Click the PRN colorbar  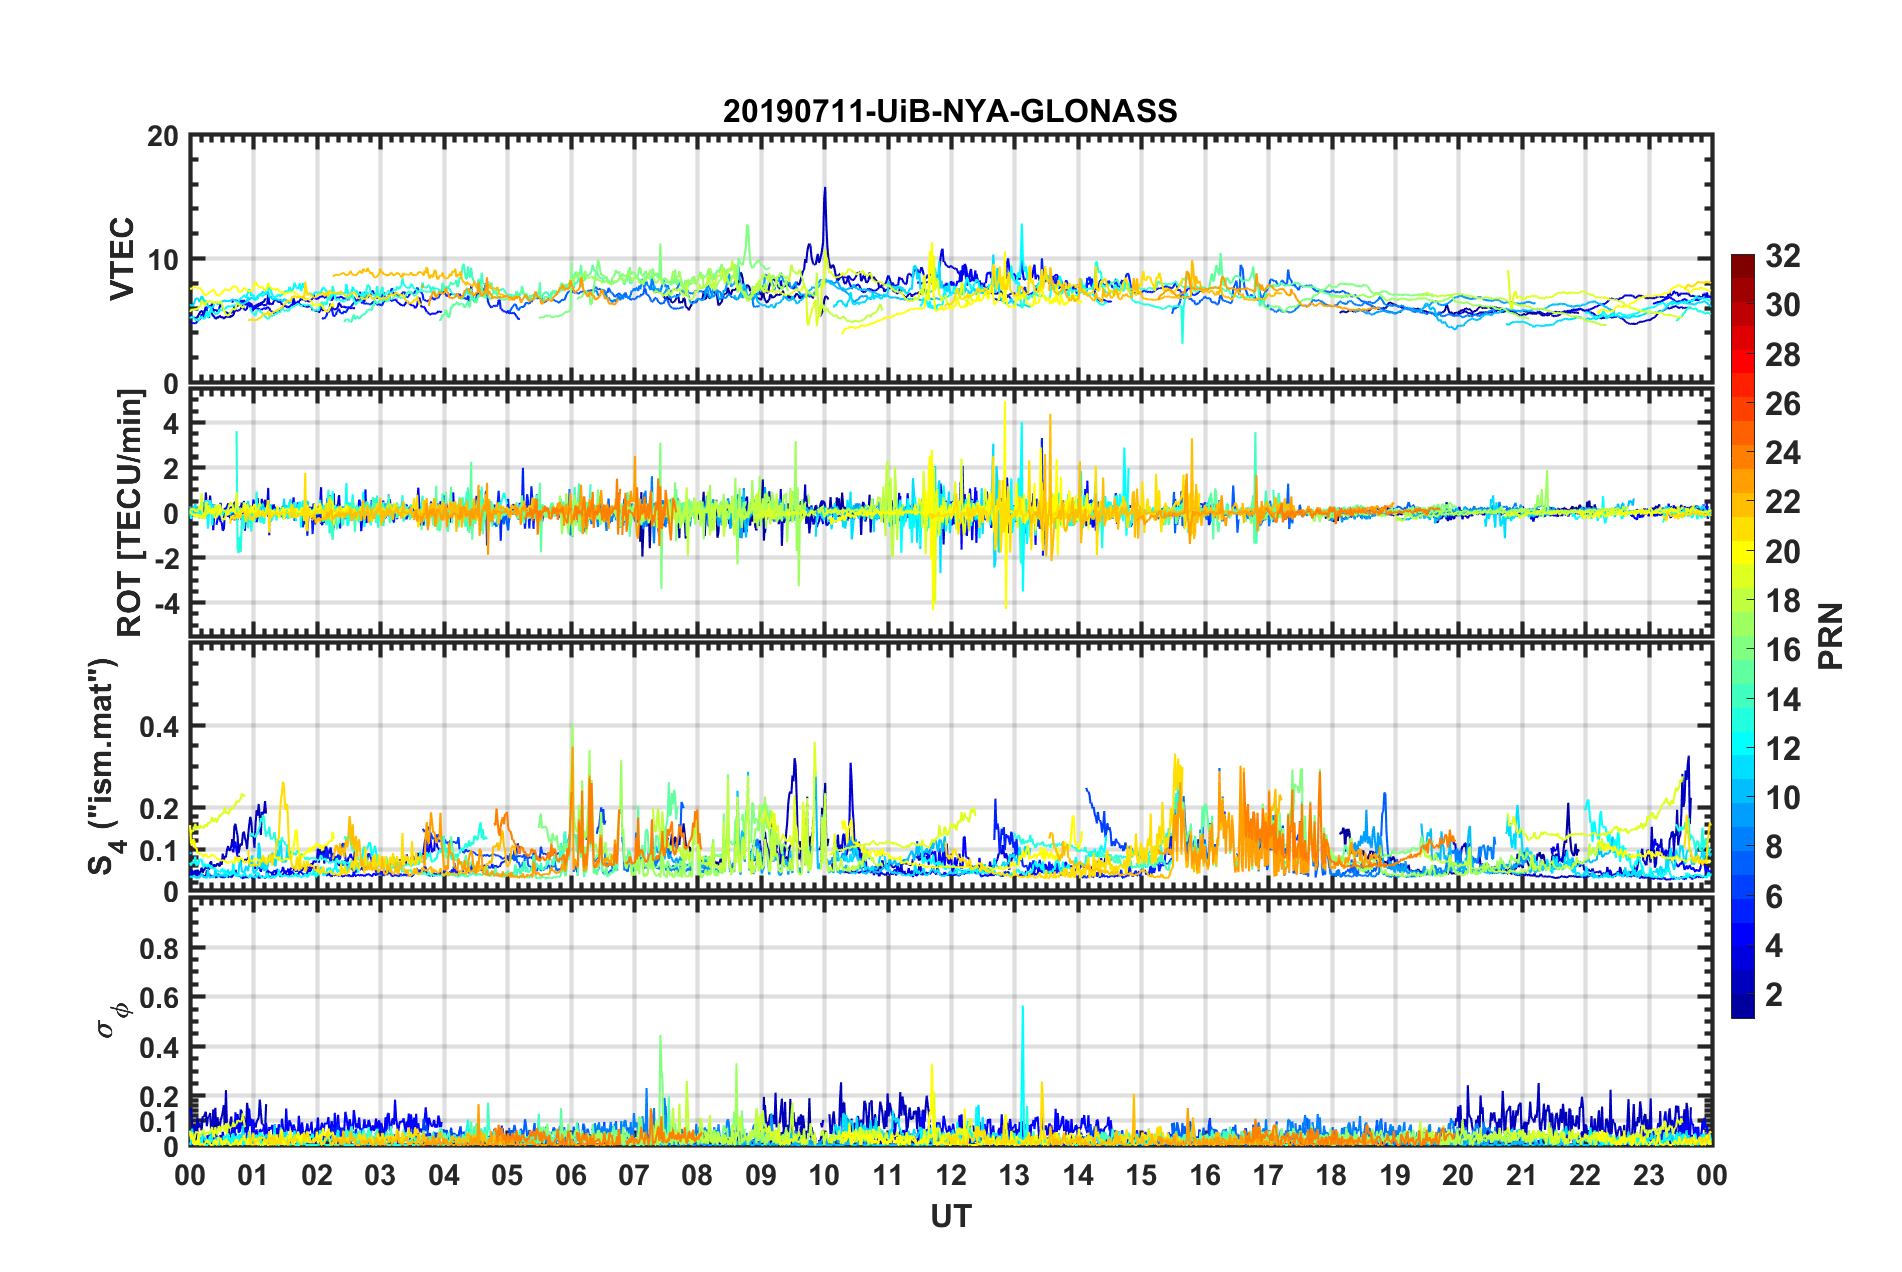1742,636
